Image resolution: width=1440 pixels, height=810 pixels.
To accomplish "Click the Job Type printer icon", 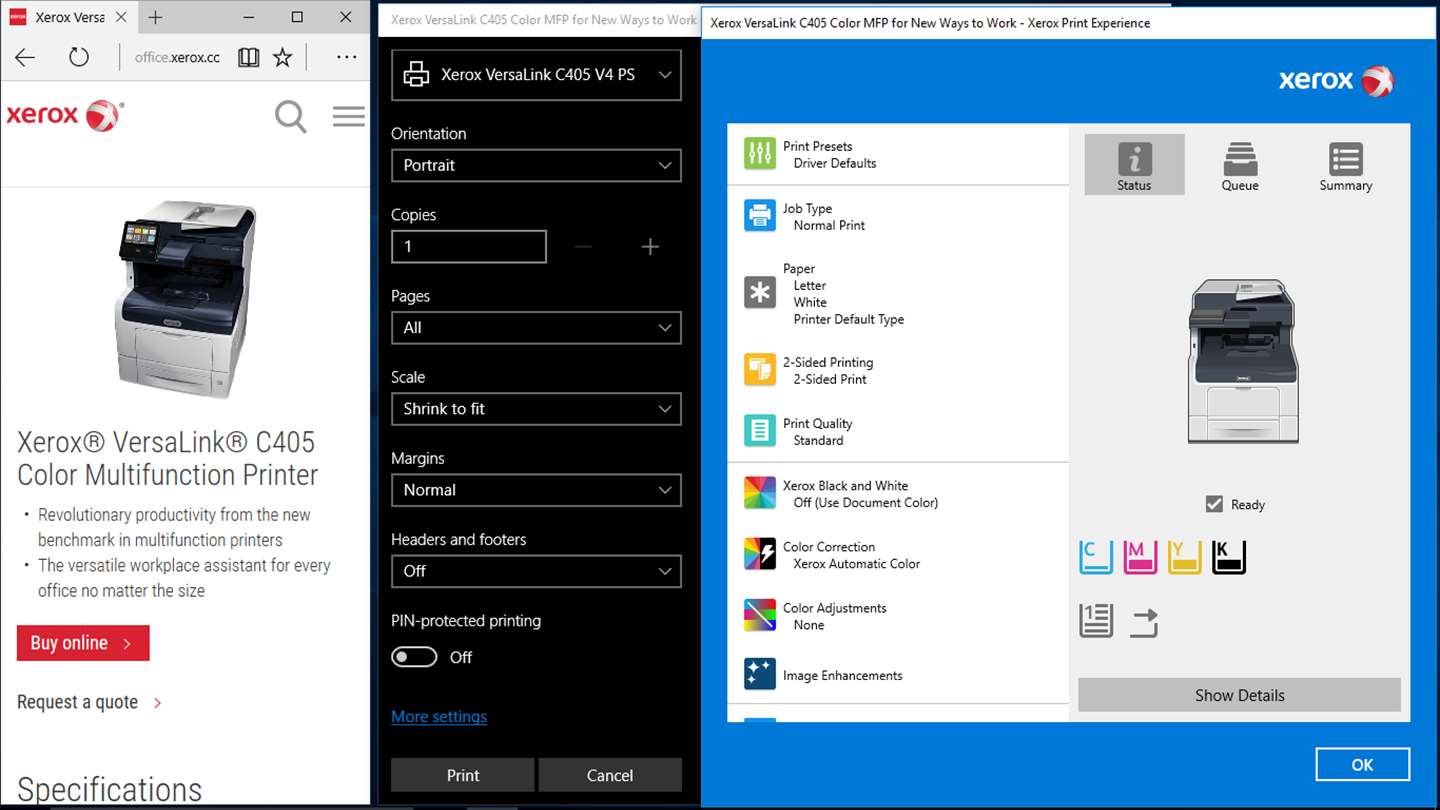I will pos(760,216).
